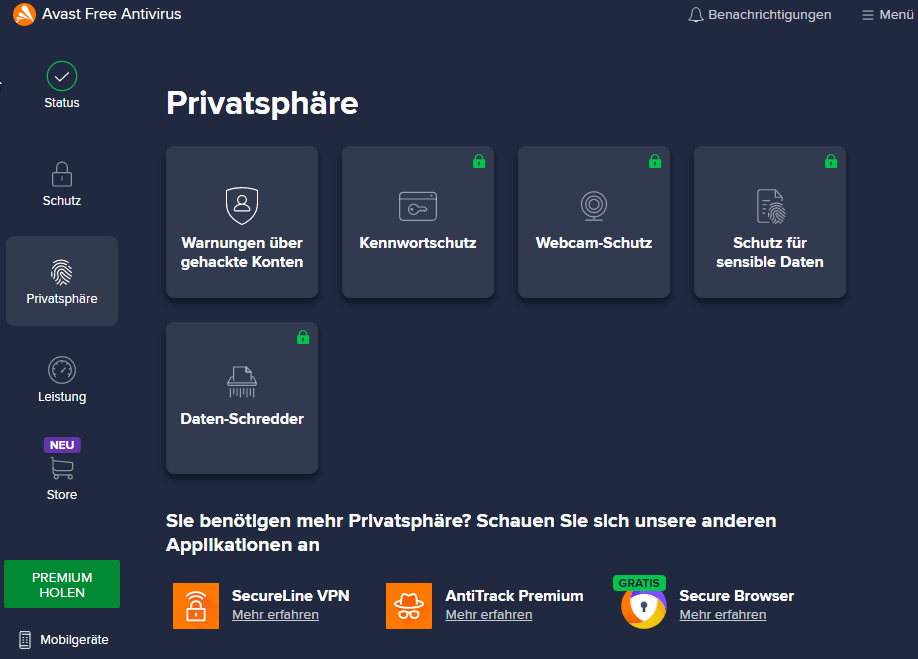The height and width of the screenshot is (659, 918).
Task: Click shield icon for Warnungen über gehackte Konten
Action: pos(242,205)
